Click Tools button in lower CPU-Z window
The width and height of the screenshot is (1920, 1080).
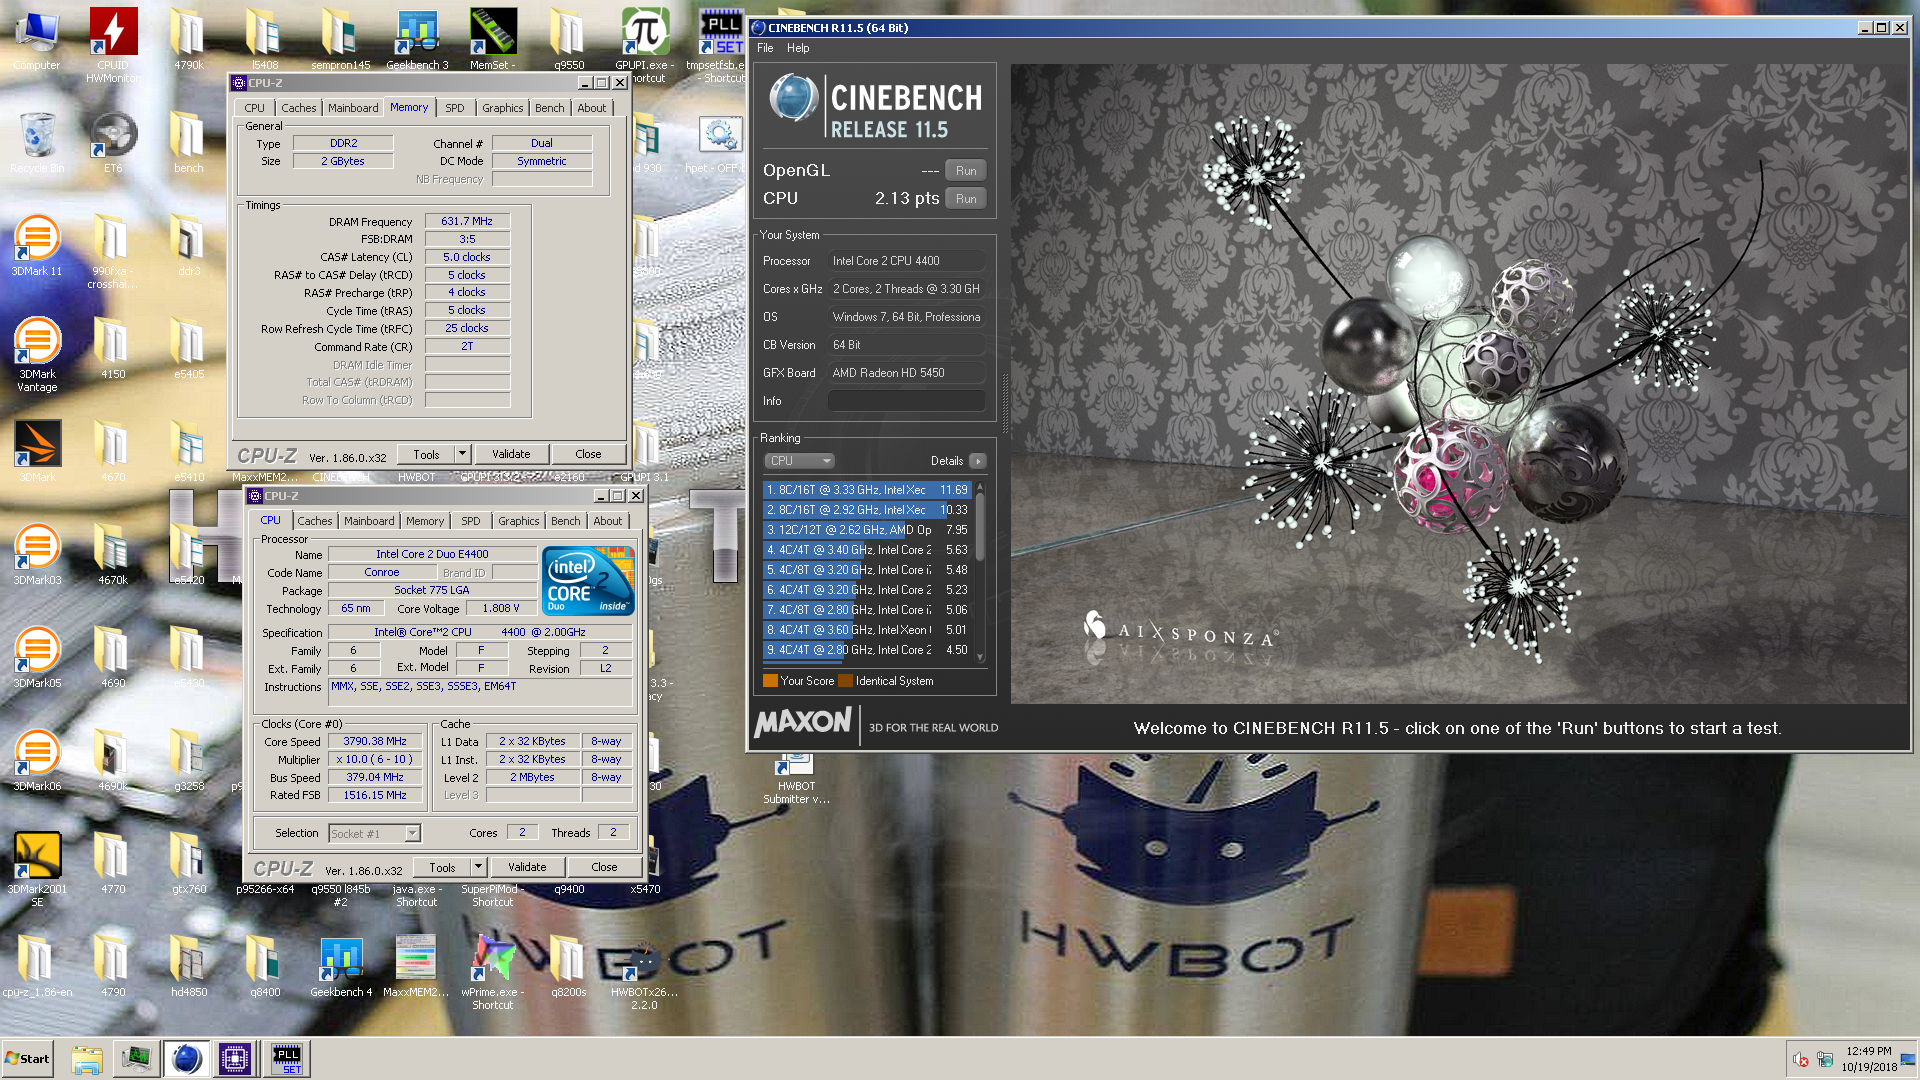(442, 867)
